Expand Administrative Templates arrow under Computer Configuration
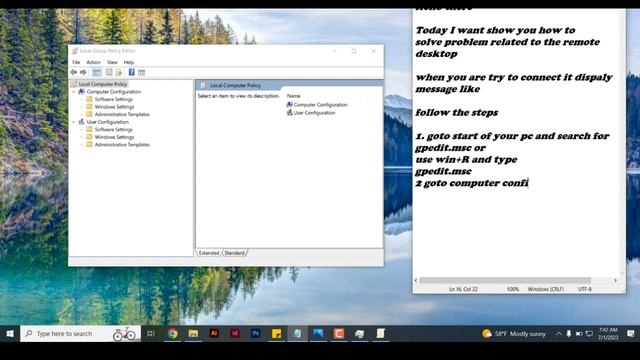The height and width of the screenshot is (360, 640). [82, 114]
